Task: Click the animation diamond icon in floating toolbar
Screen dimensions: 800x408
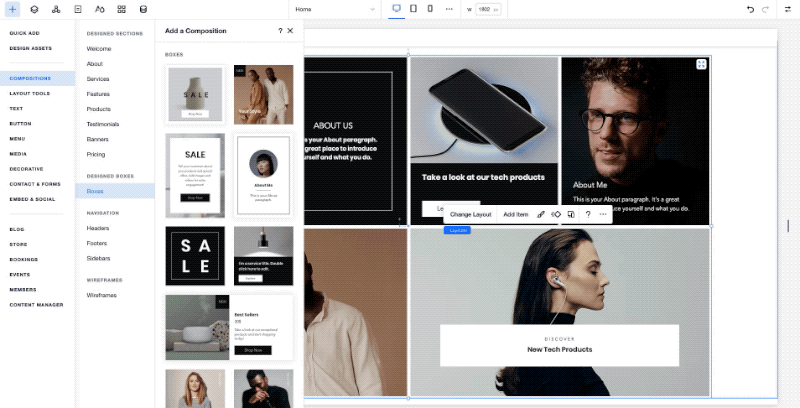Action: 556,215
